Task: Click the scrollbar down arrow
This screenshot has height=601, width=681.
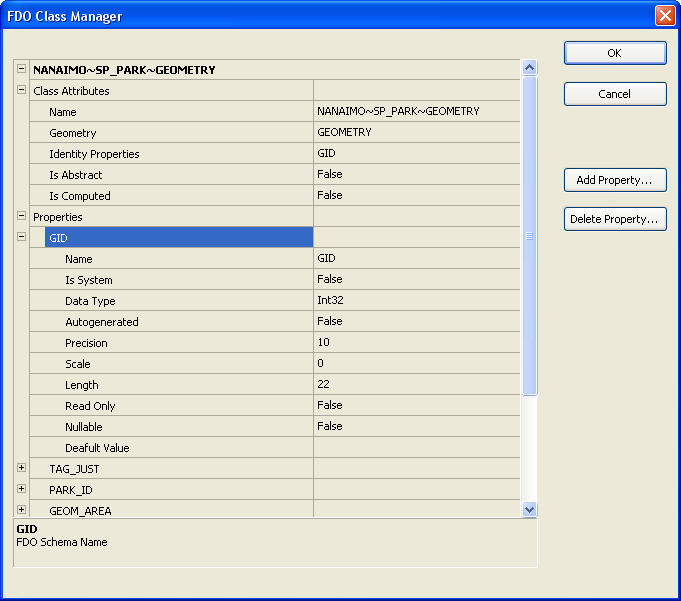Action: (529, 509)
